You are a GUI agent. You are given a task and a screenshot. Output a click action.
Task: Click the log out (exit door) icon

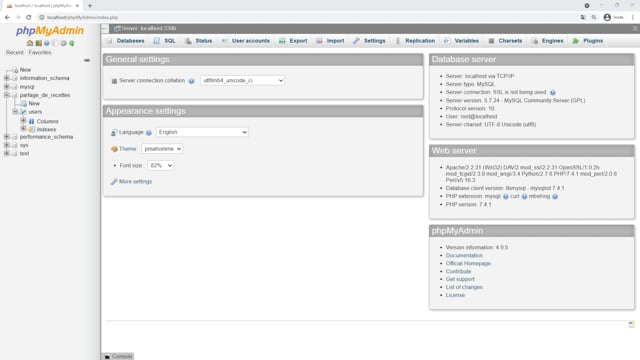click(38, 43)
